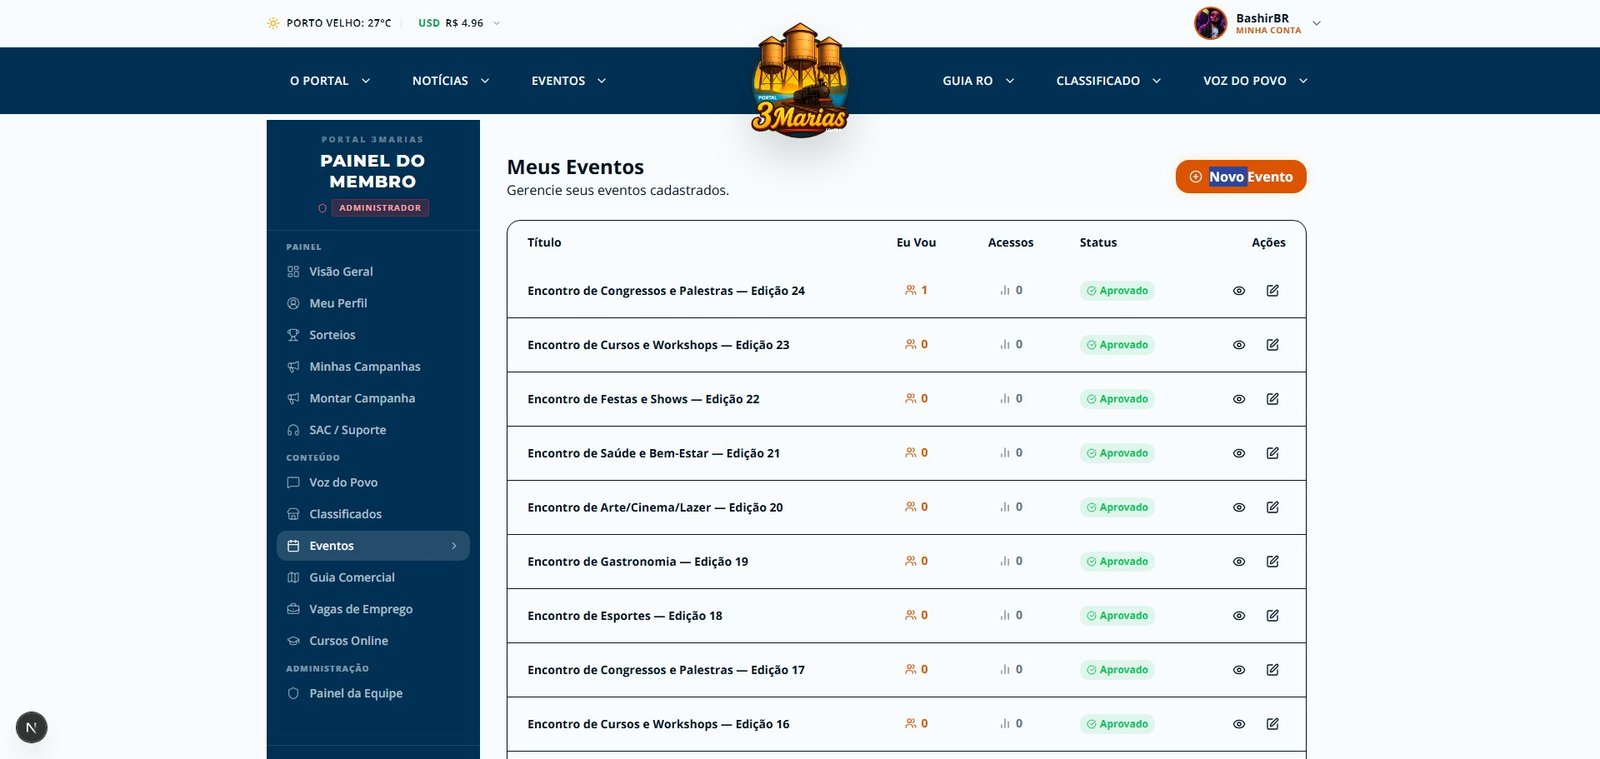Viewport: 1600px width, 759px height.
Task: View Congressos e Palestras — Edição 17 event
Action: (x=1239, y=670)
